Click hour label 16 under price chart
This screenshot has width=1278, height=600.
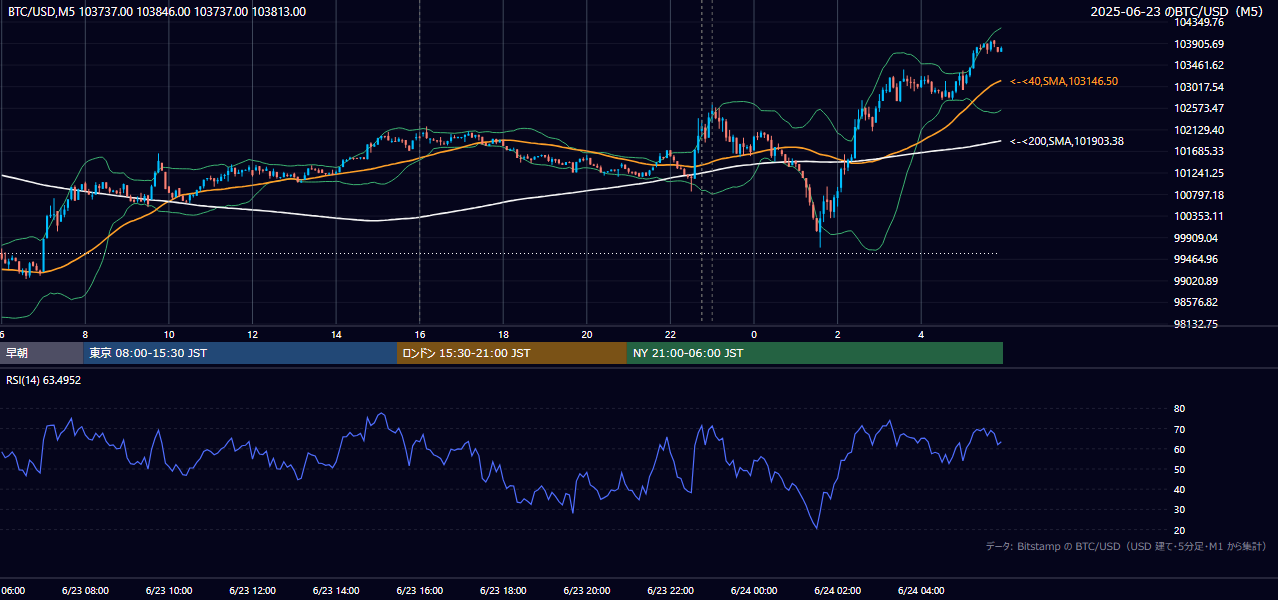(420, 334)
